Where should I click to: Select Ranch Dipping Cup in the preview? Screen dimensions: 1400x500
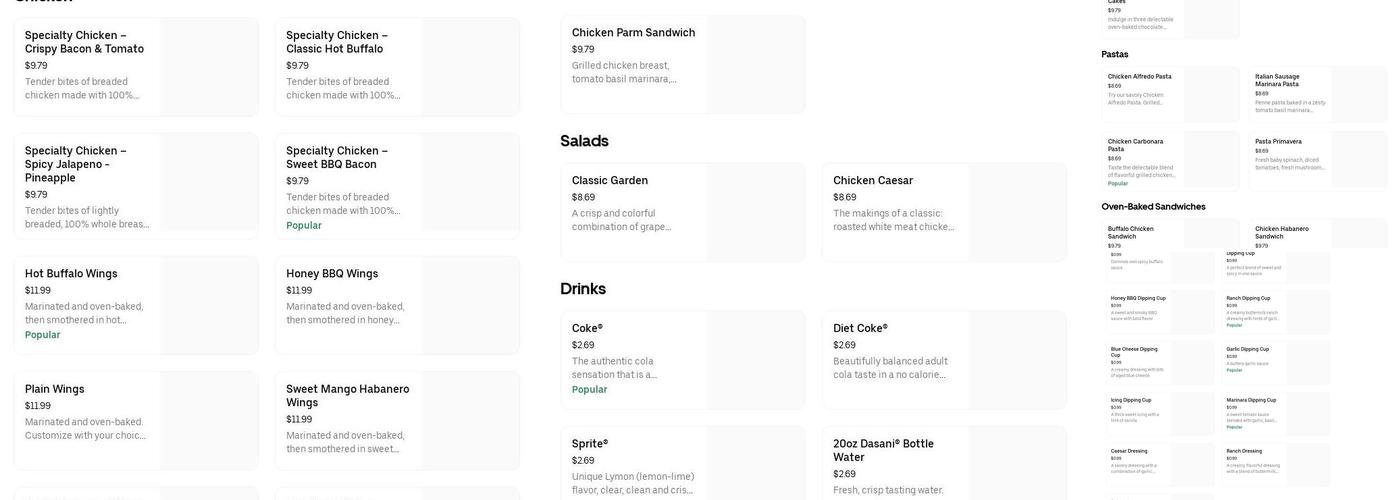click(1276, 311)
